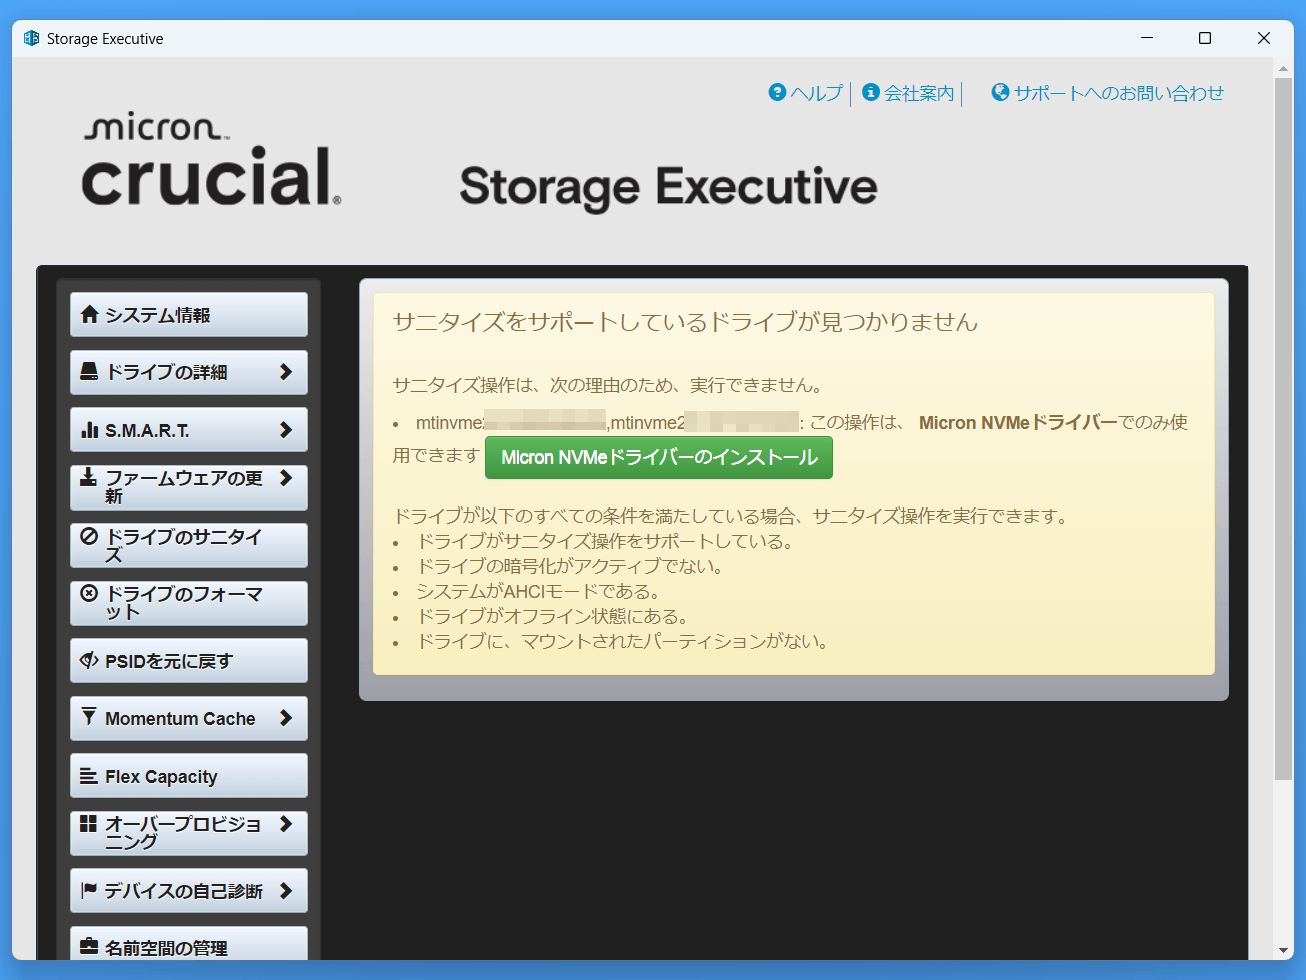The height and width of the screenshot is (980, 1306).
Task: Open デバイスの自己診断 in the sidebar
Action: pyautogui.click(x=189, y=890)
